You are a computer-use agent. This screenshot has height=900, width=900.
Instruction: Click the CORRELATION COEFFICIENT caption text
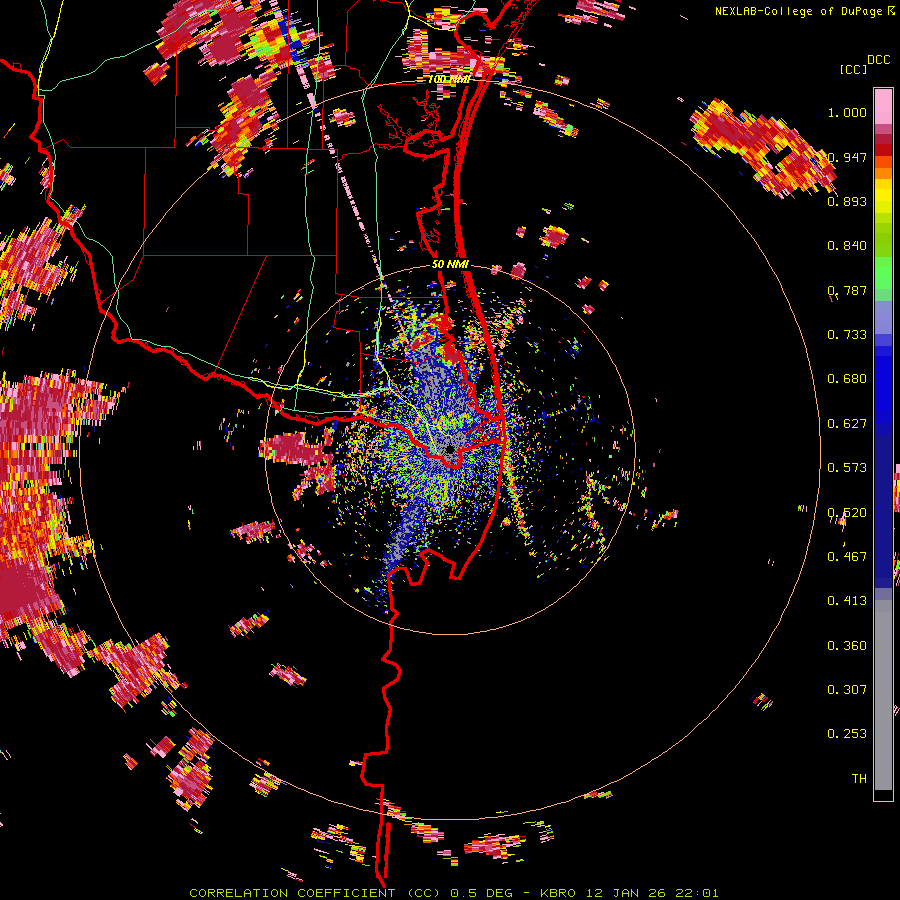coord(292,893)
